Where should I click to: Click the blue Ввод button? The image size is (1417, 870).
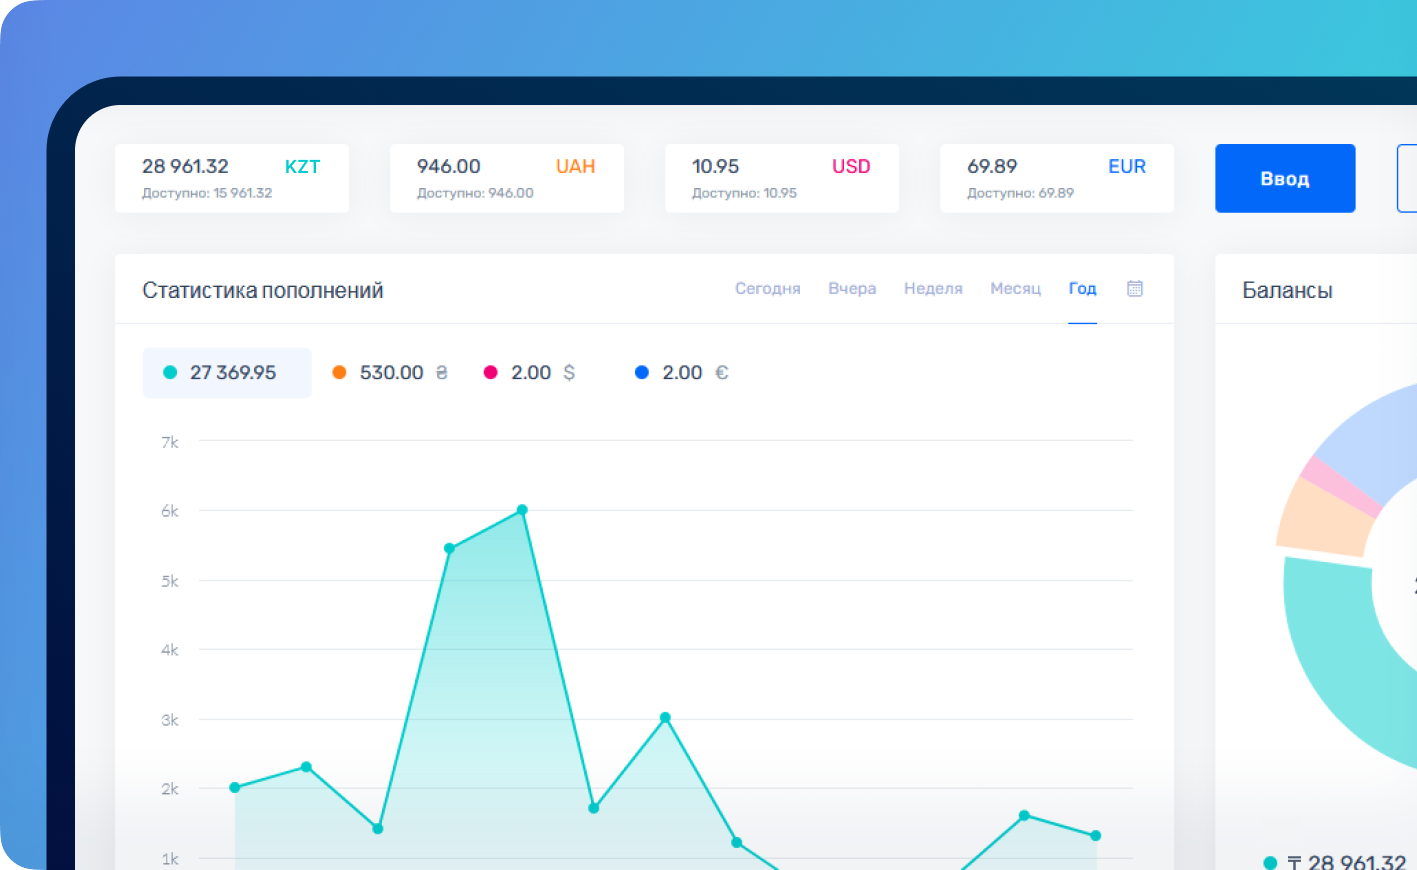point(1285,179)
